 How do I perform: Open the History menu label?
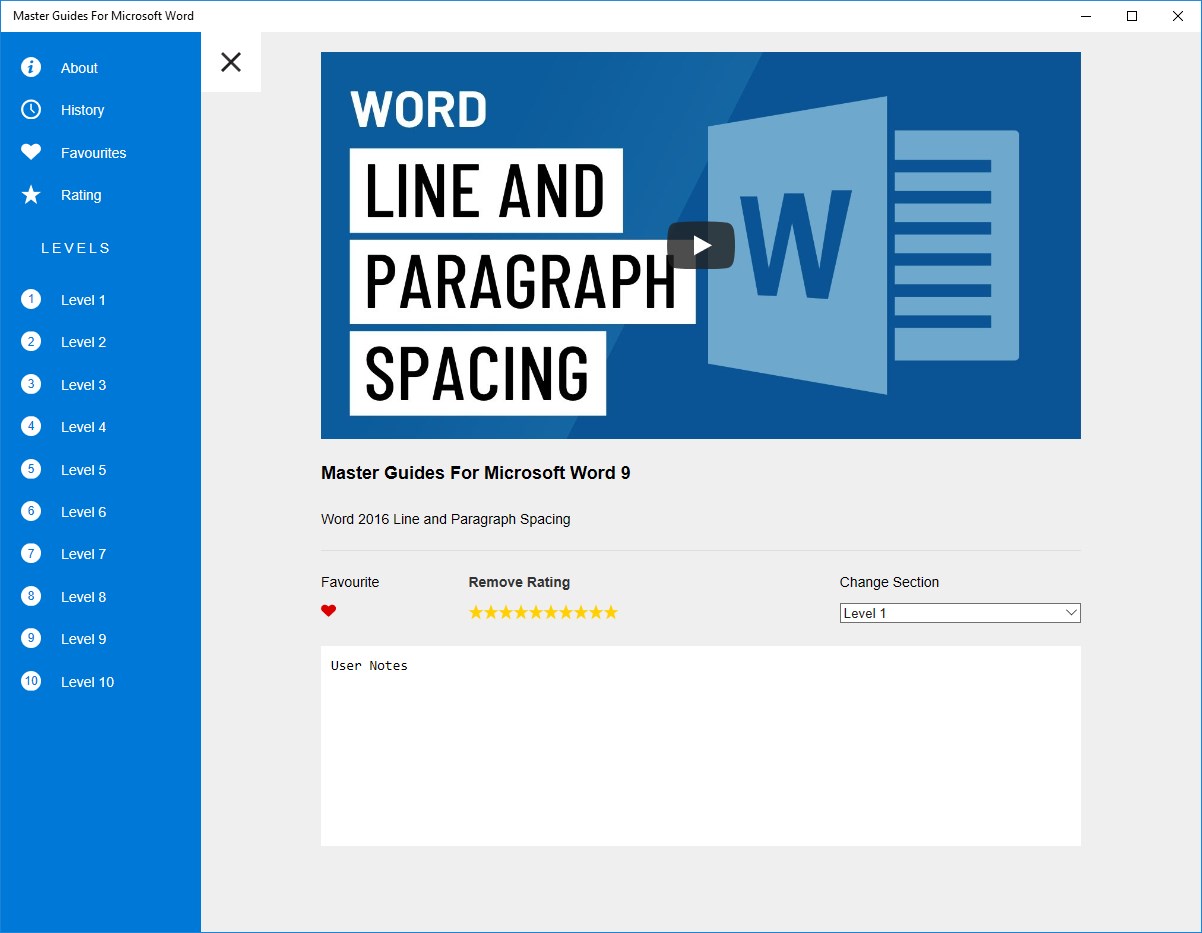coord(82,110)
